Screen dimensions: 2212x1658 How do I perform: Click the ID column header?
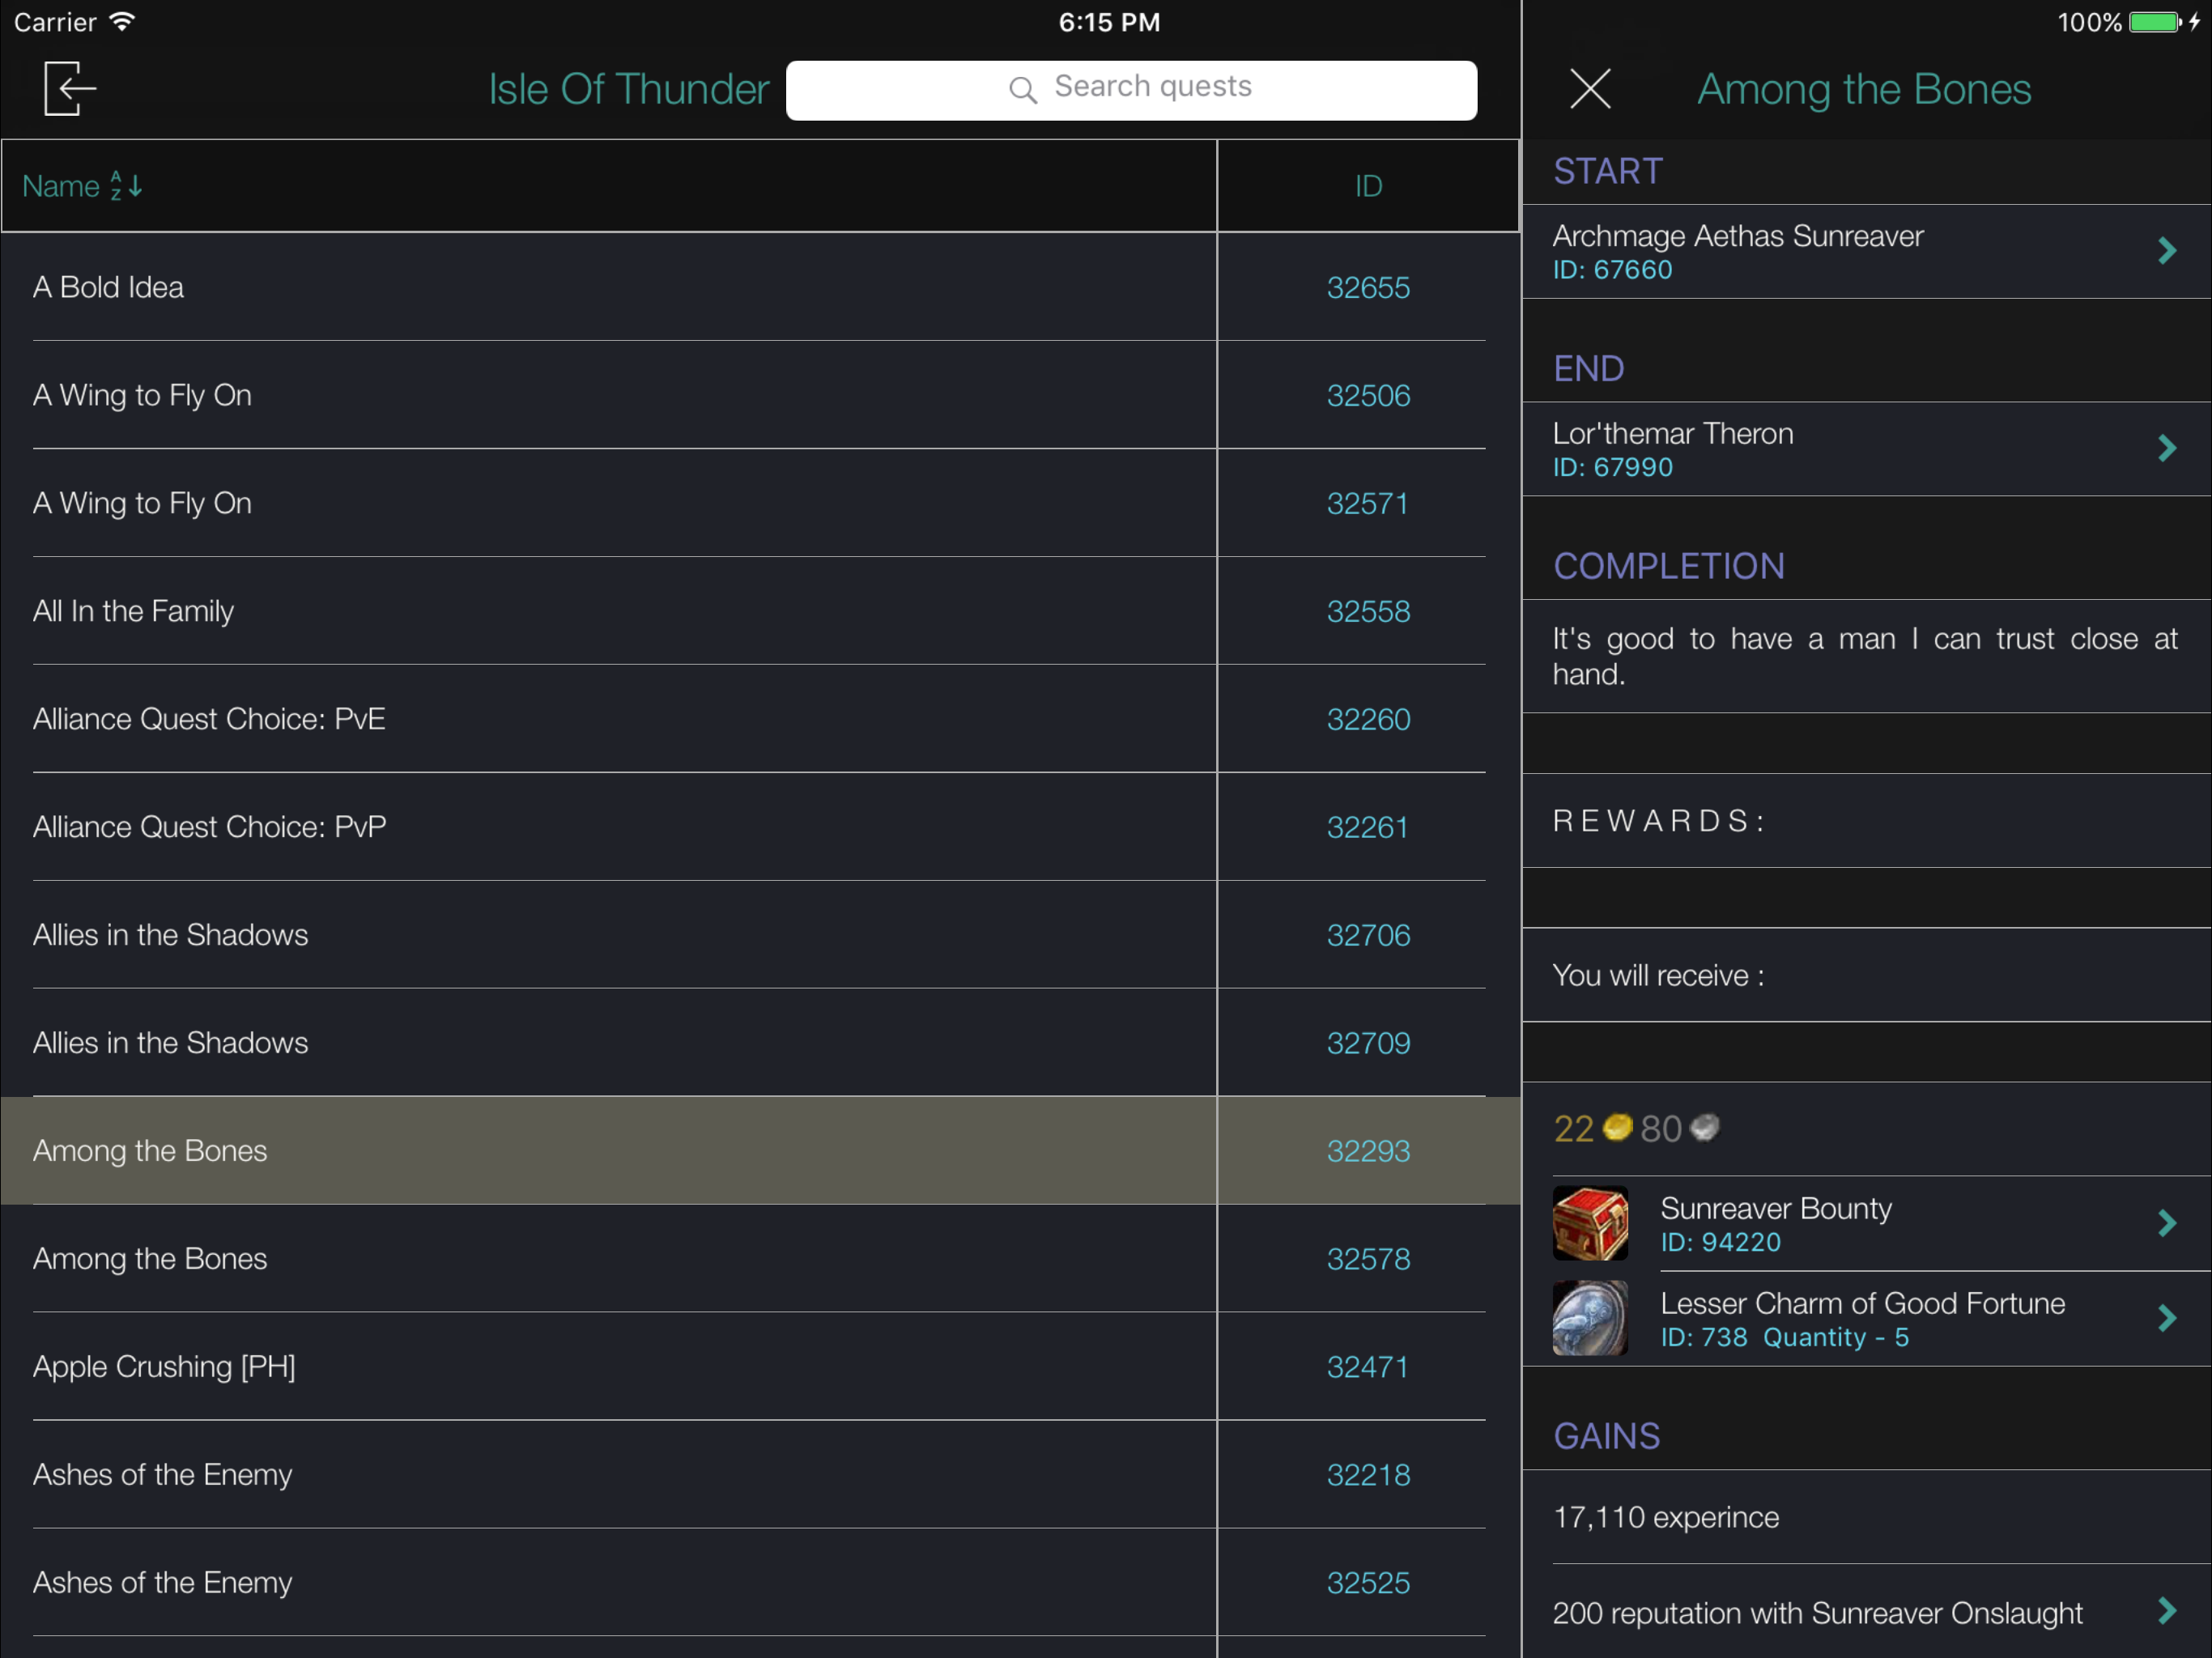(1367, 186)
